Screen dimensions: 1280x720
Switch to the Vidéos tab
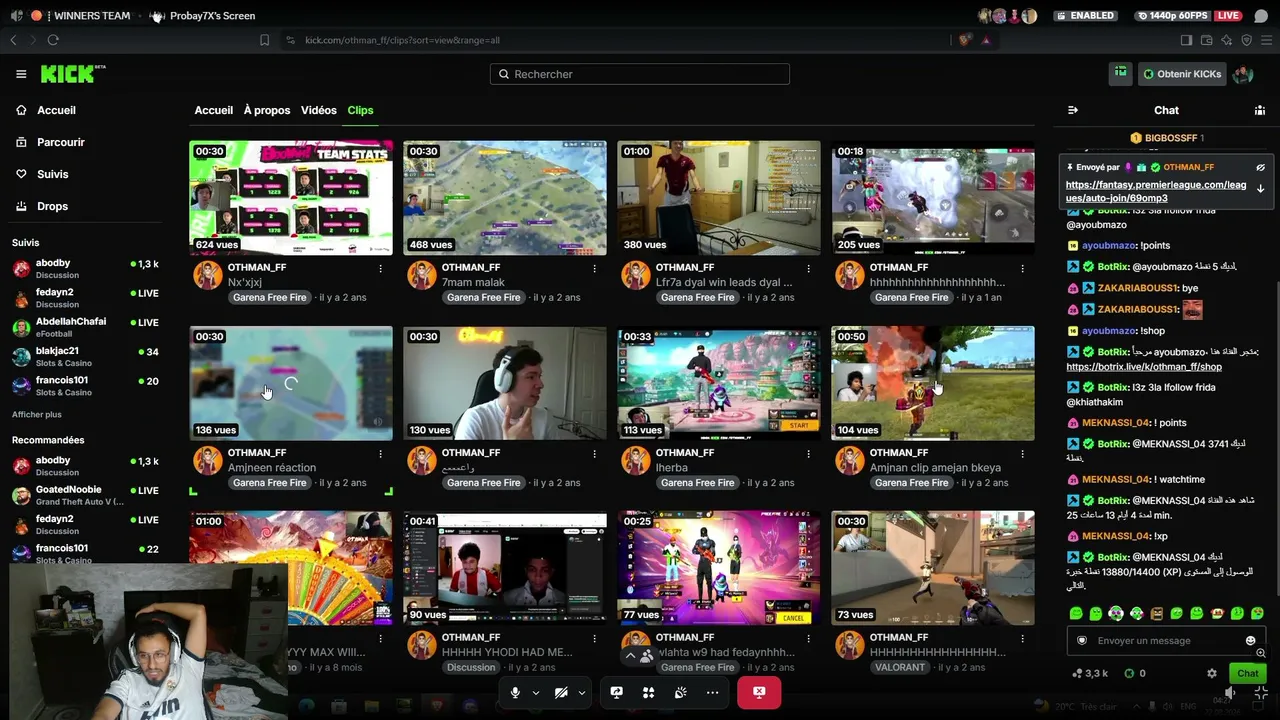tap(319, 110)
